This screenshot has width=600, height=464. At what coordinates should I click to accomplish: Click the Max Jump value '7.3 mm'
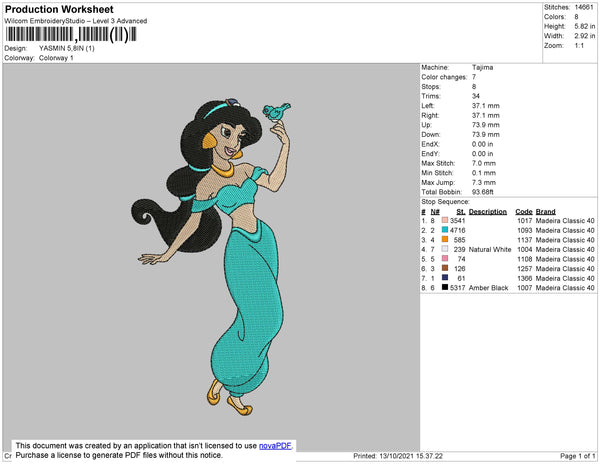coord(484,182)
